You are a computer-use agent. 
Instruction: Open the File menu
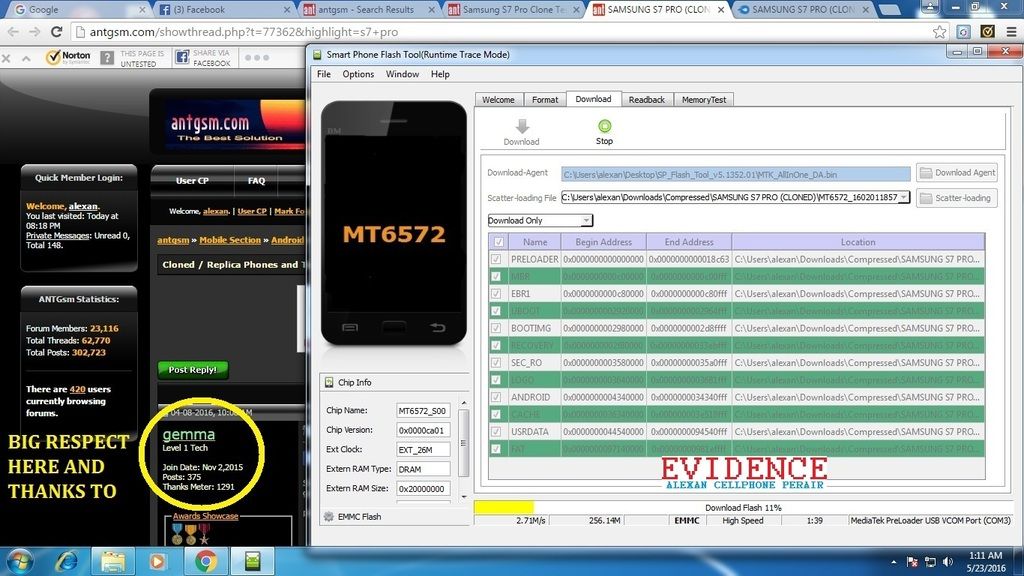[324, 74]
